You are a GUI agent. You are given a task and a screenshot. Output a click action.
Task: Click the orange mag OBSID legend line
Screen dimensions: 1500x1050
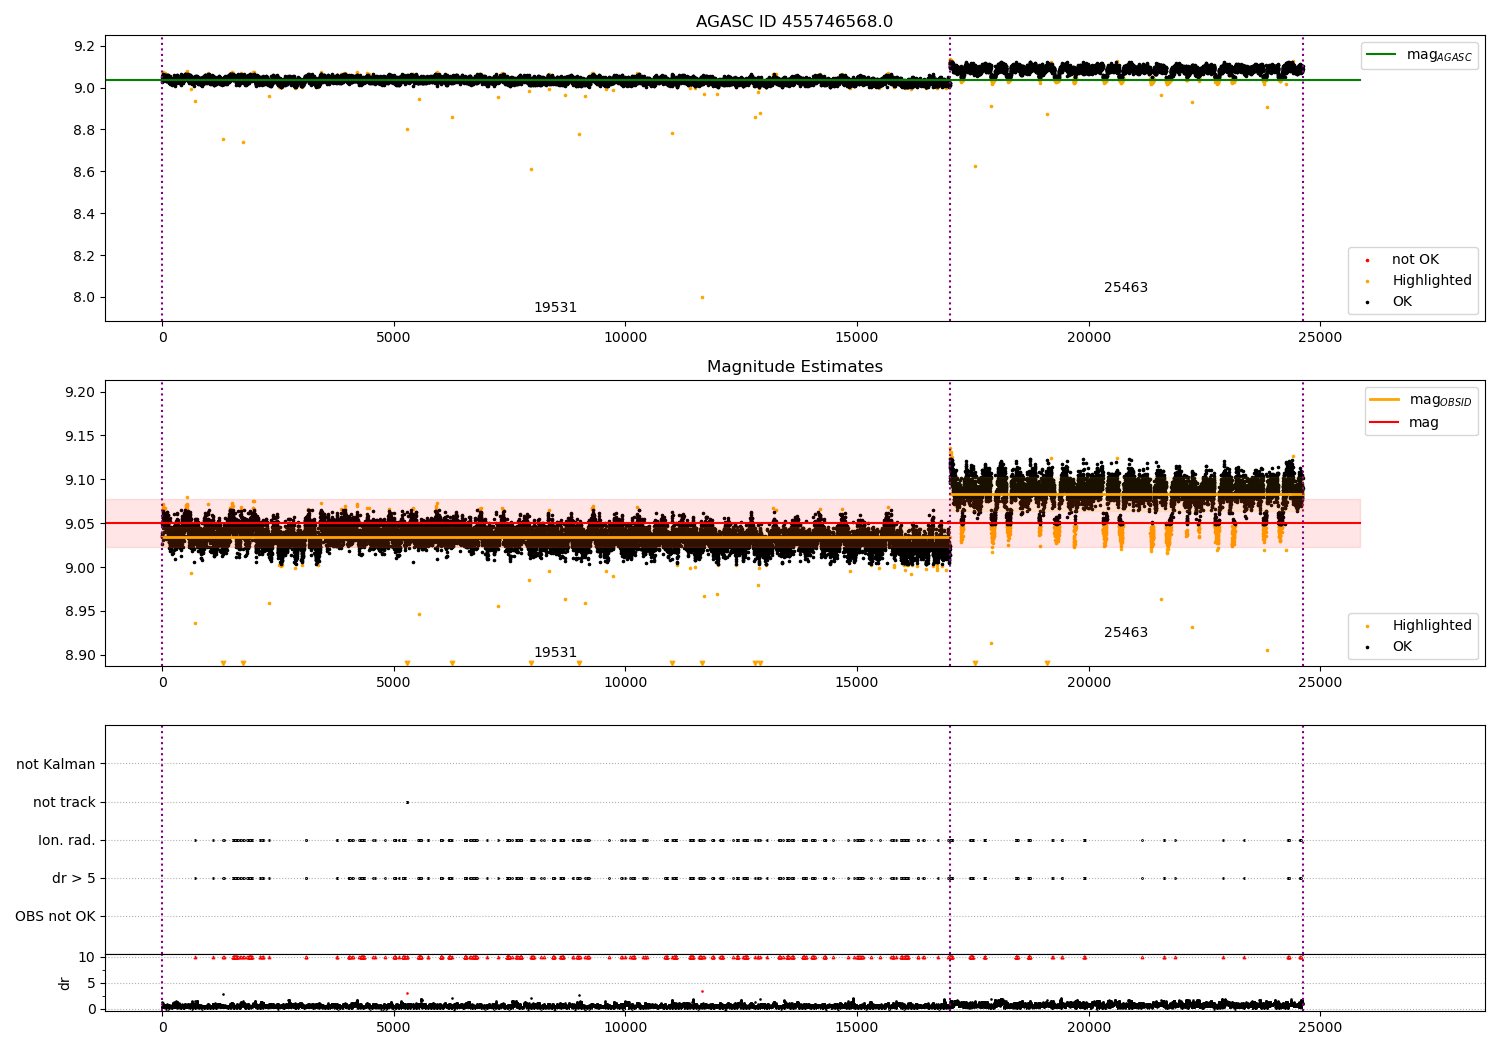[x=1384, y=399]
